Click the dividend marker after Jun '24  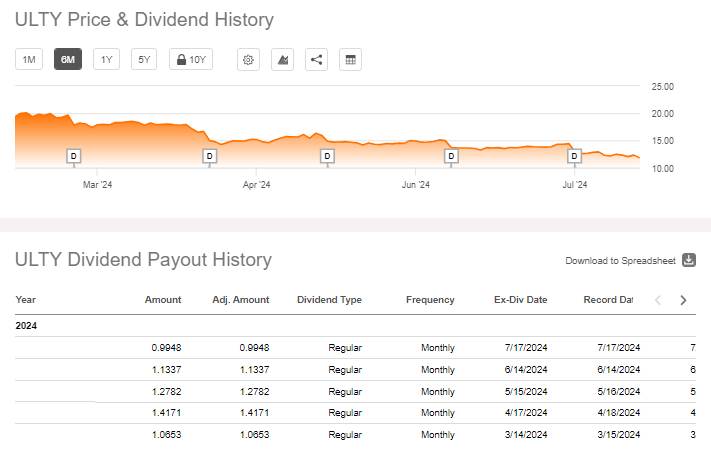451,156
